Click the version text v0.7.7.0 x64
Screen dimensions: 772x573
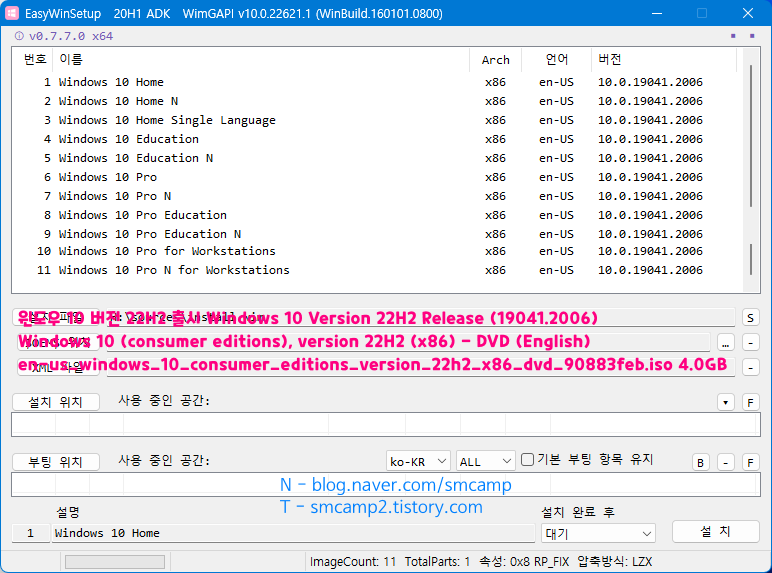click(x=71, y=36)
